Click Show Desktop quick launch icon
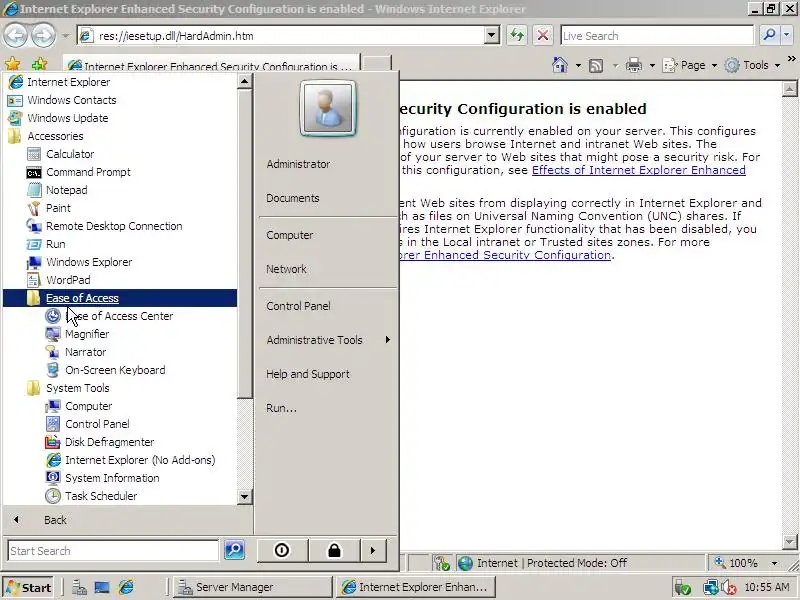Viewport: 800px width, 600px height. click(102, 587)
